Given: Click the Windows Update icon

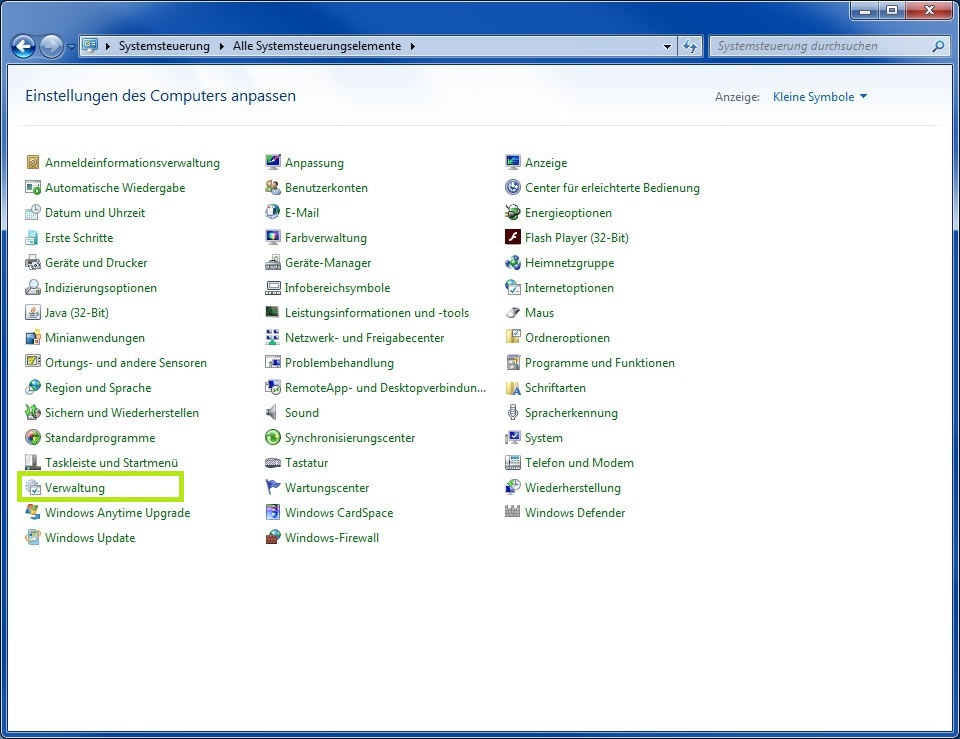Looking at the screenshot, I should coord(32,538).
